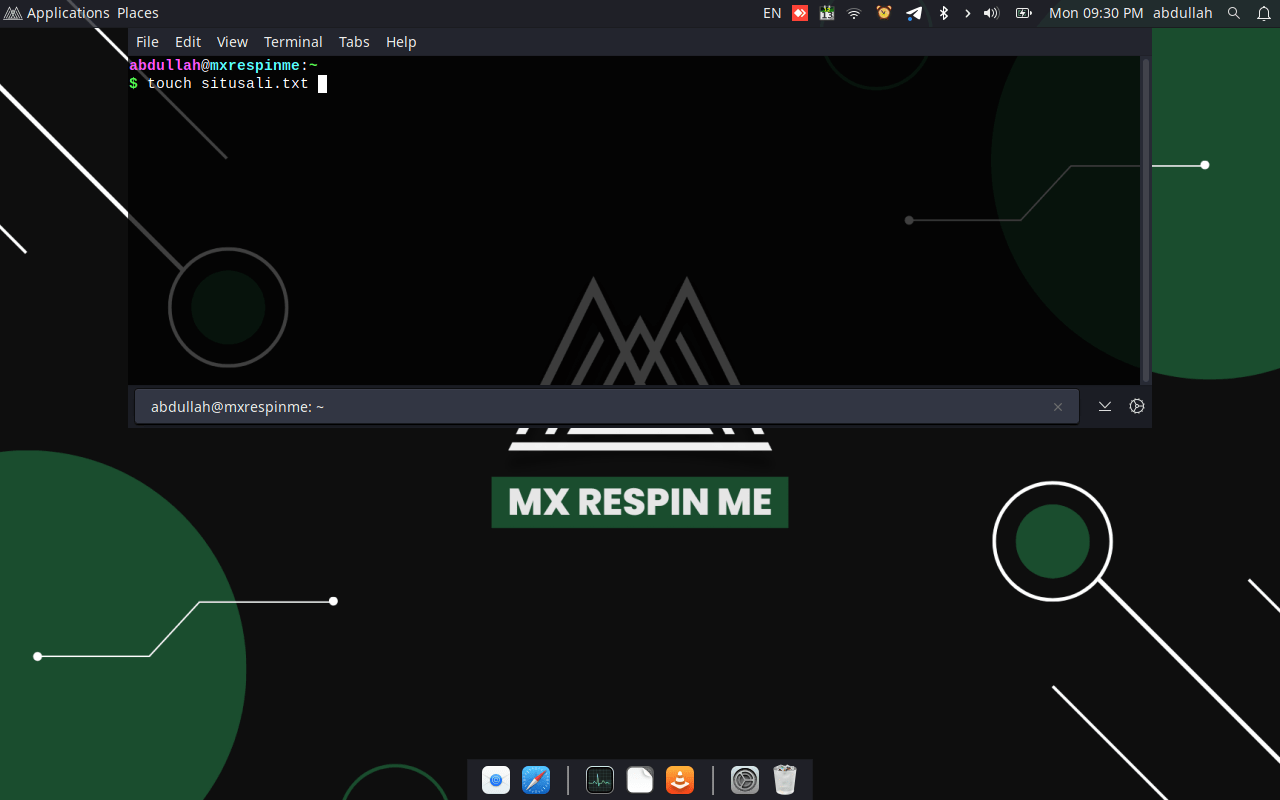The height and width of the screenshot is (800, 1280).
Task: Open the Trash in the dock
Action: click(785, 780)
